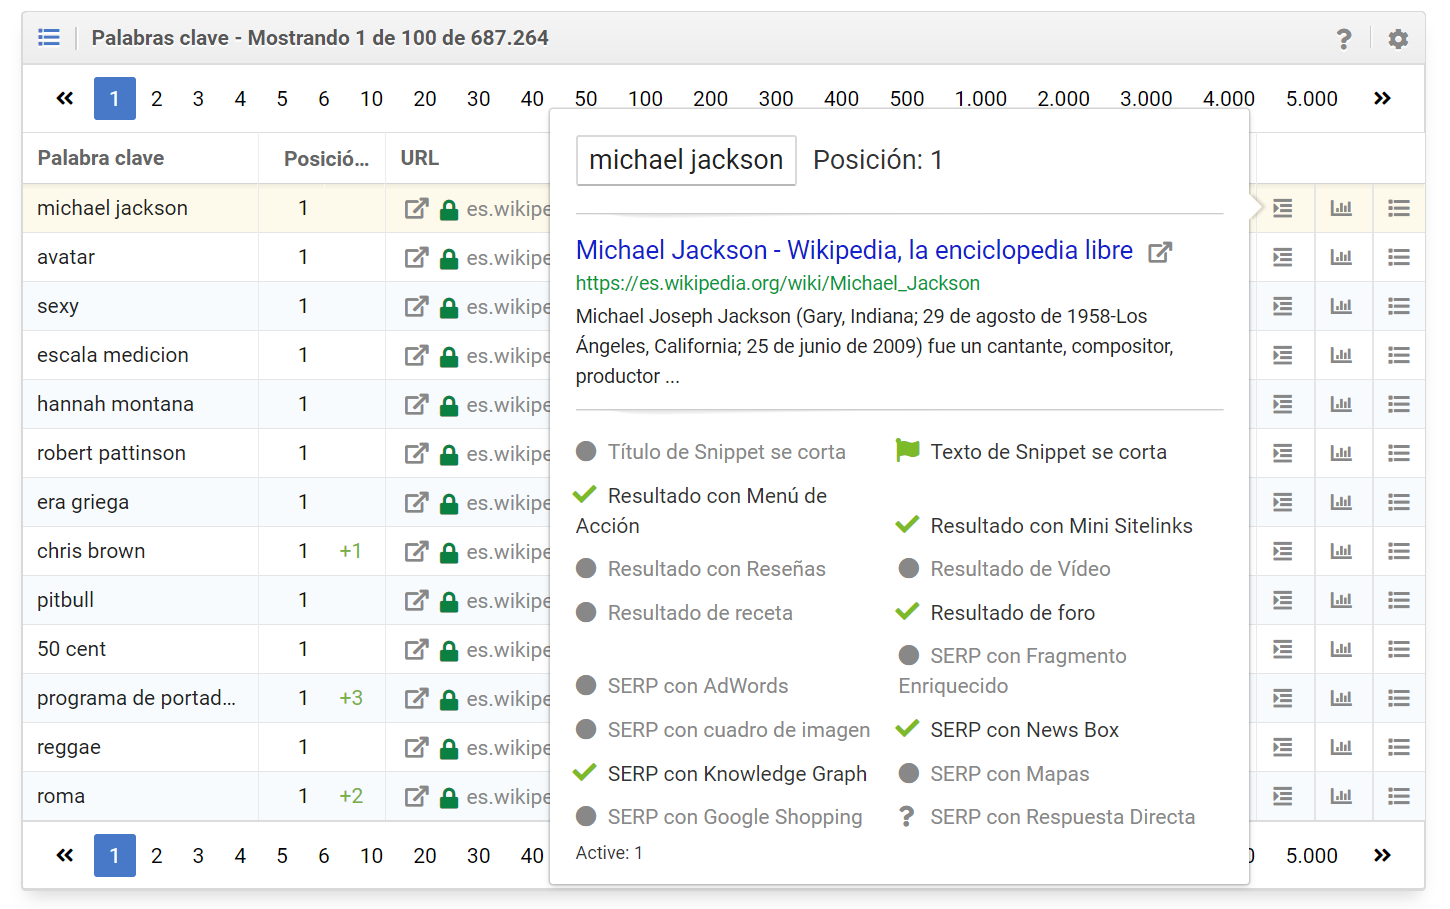
Task: Open the help question mark icon
Action: click(1344, 39)
